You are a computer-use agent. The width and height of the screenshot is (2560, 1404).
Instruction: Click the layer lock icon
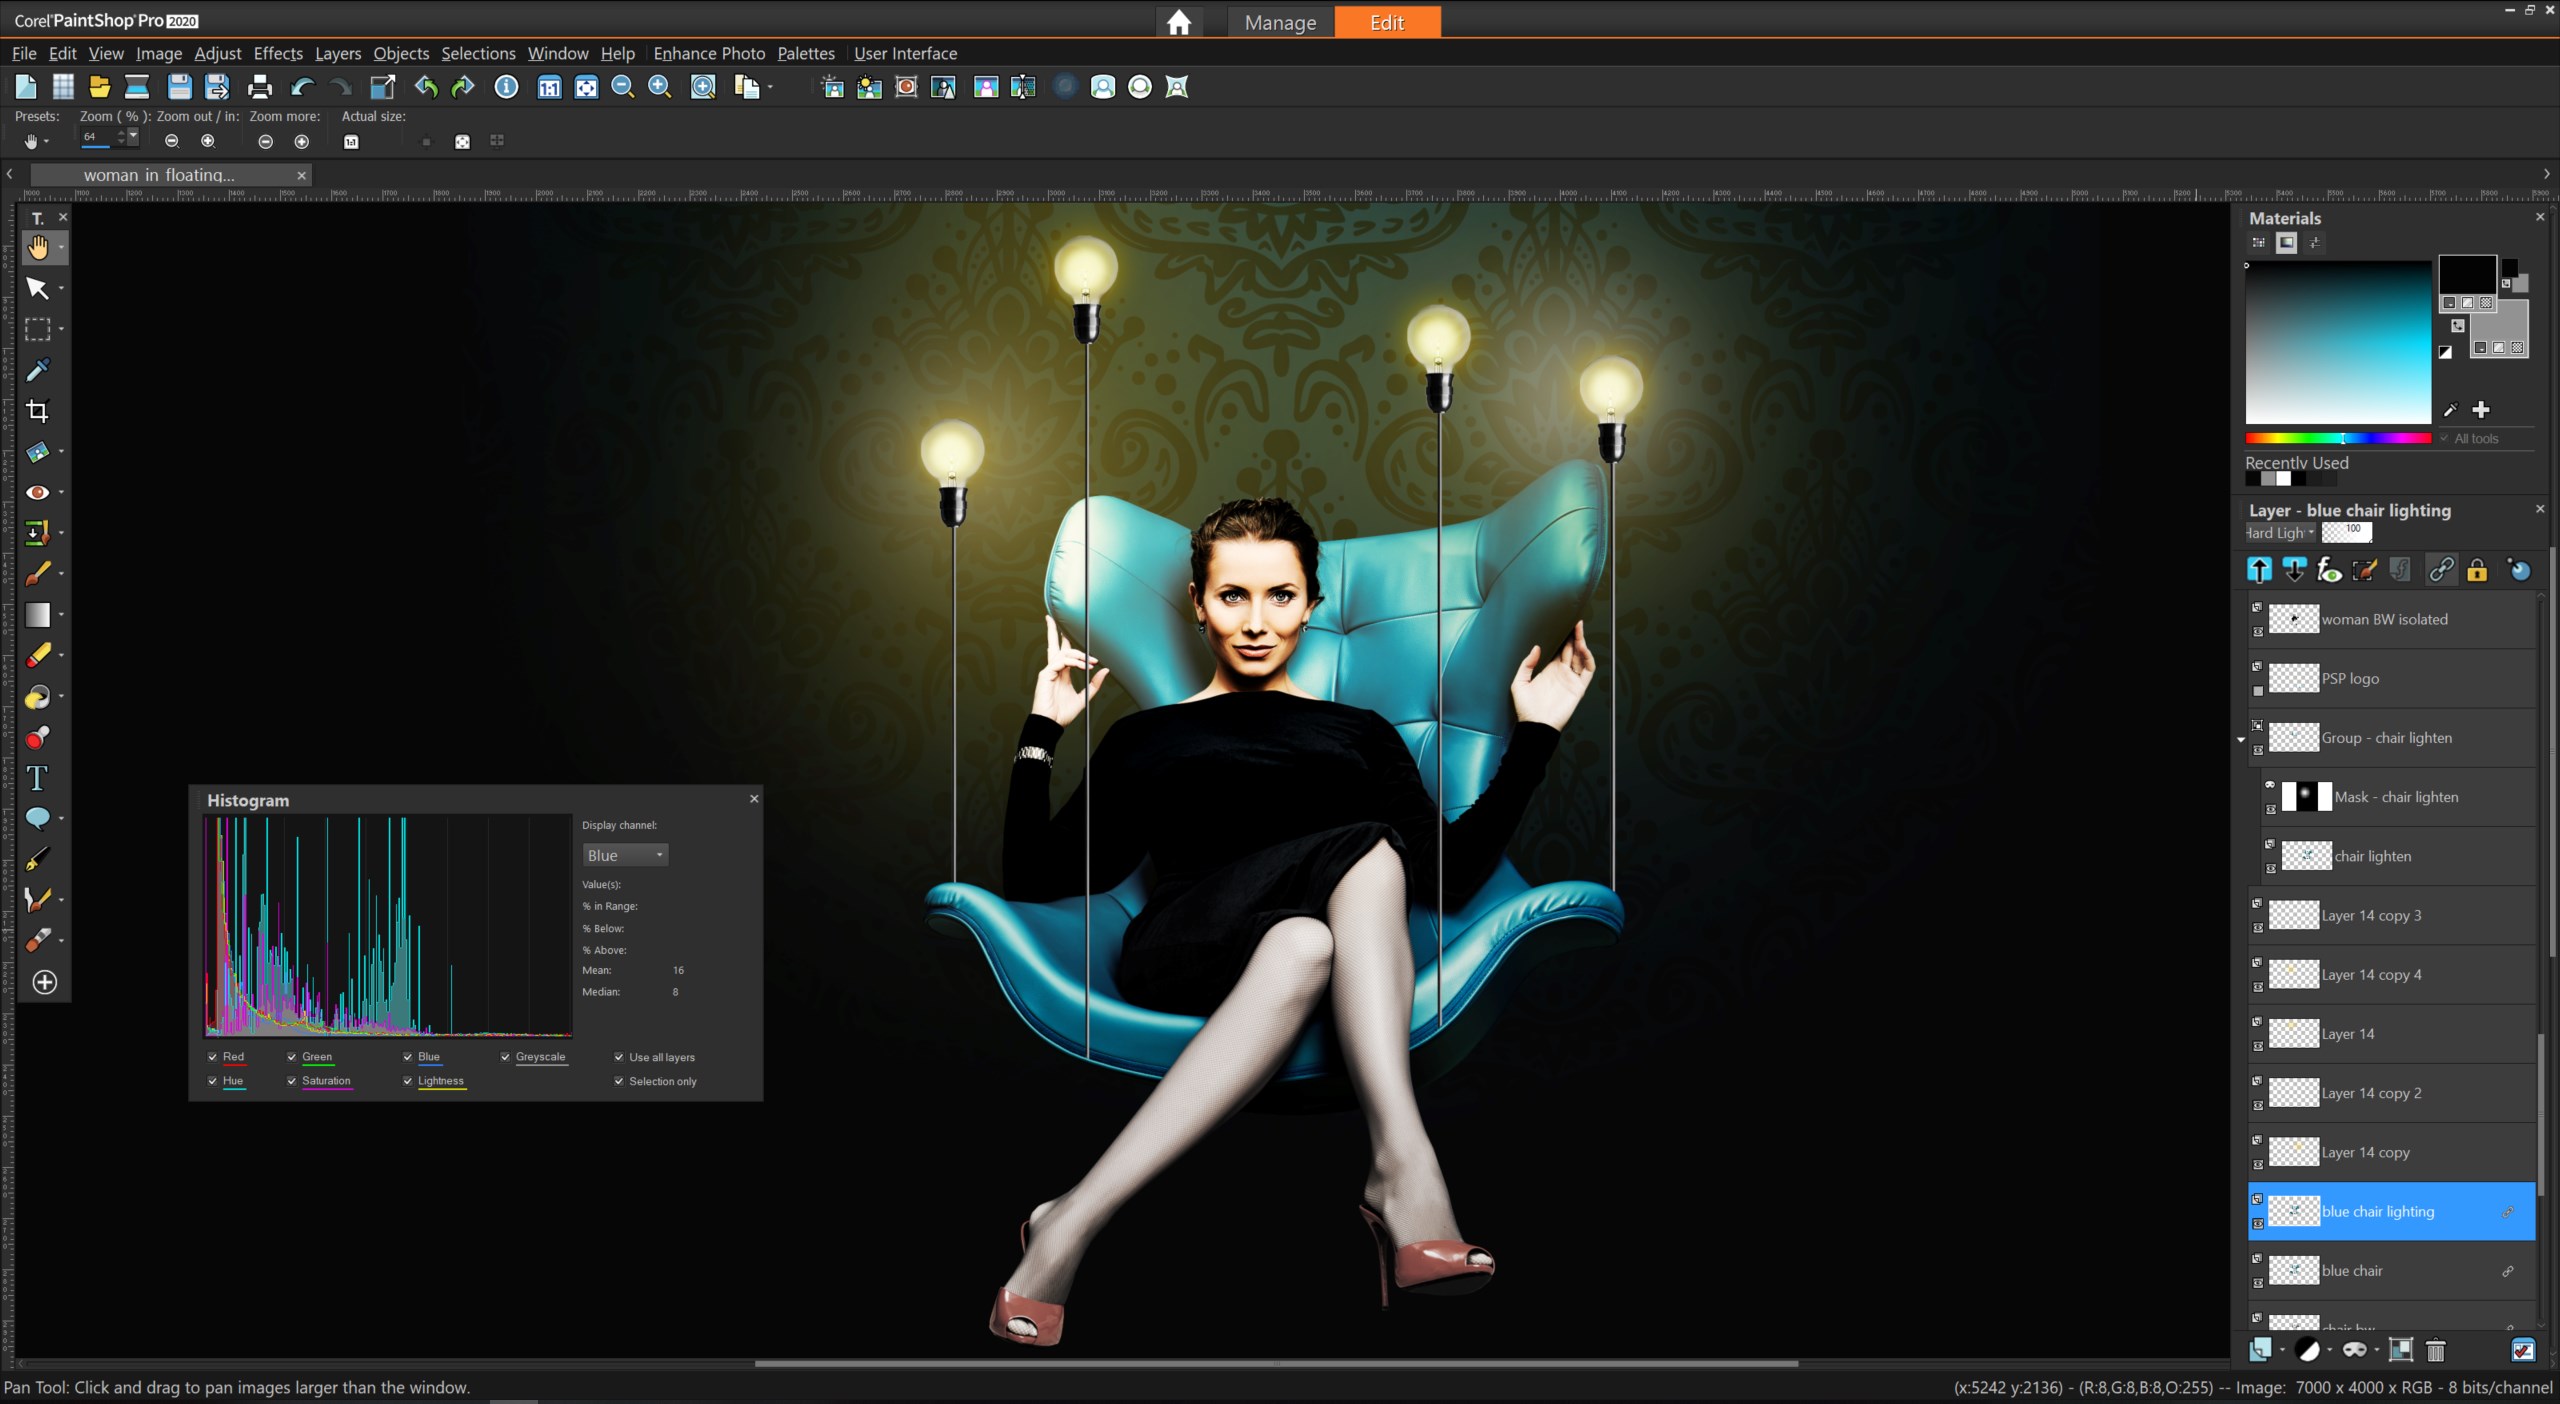pyautogui.click(x=2477, y=570)
